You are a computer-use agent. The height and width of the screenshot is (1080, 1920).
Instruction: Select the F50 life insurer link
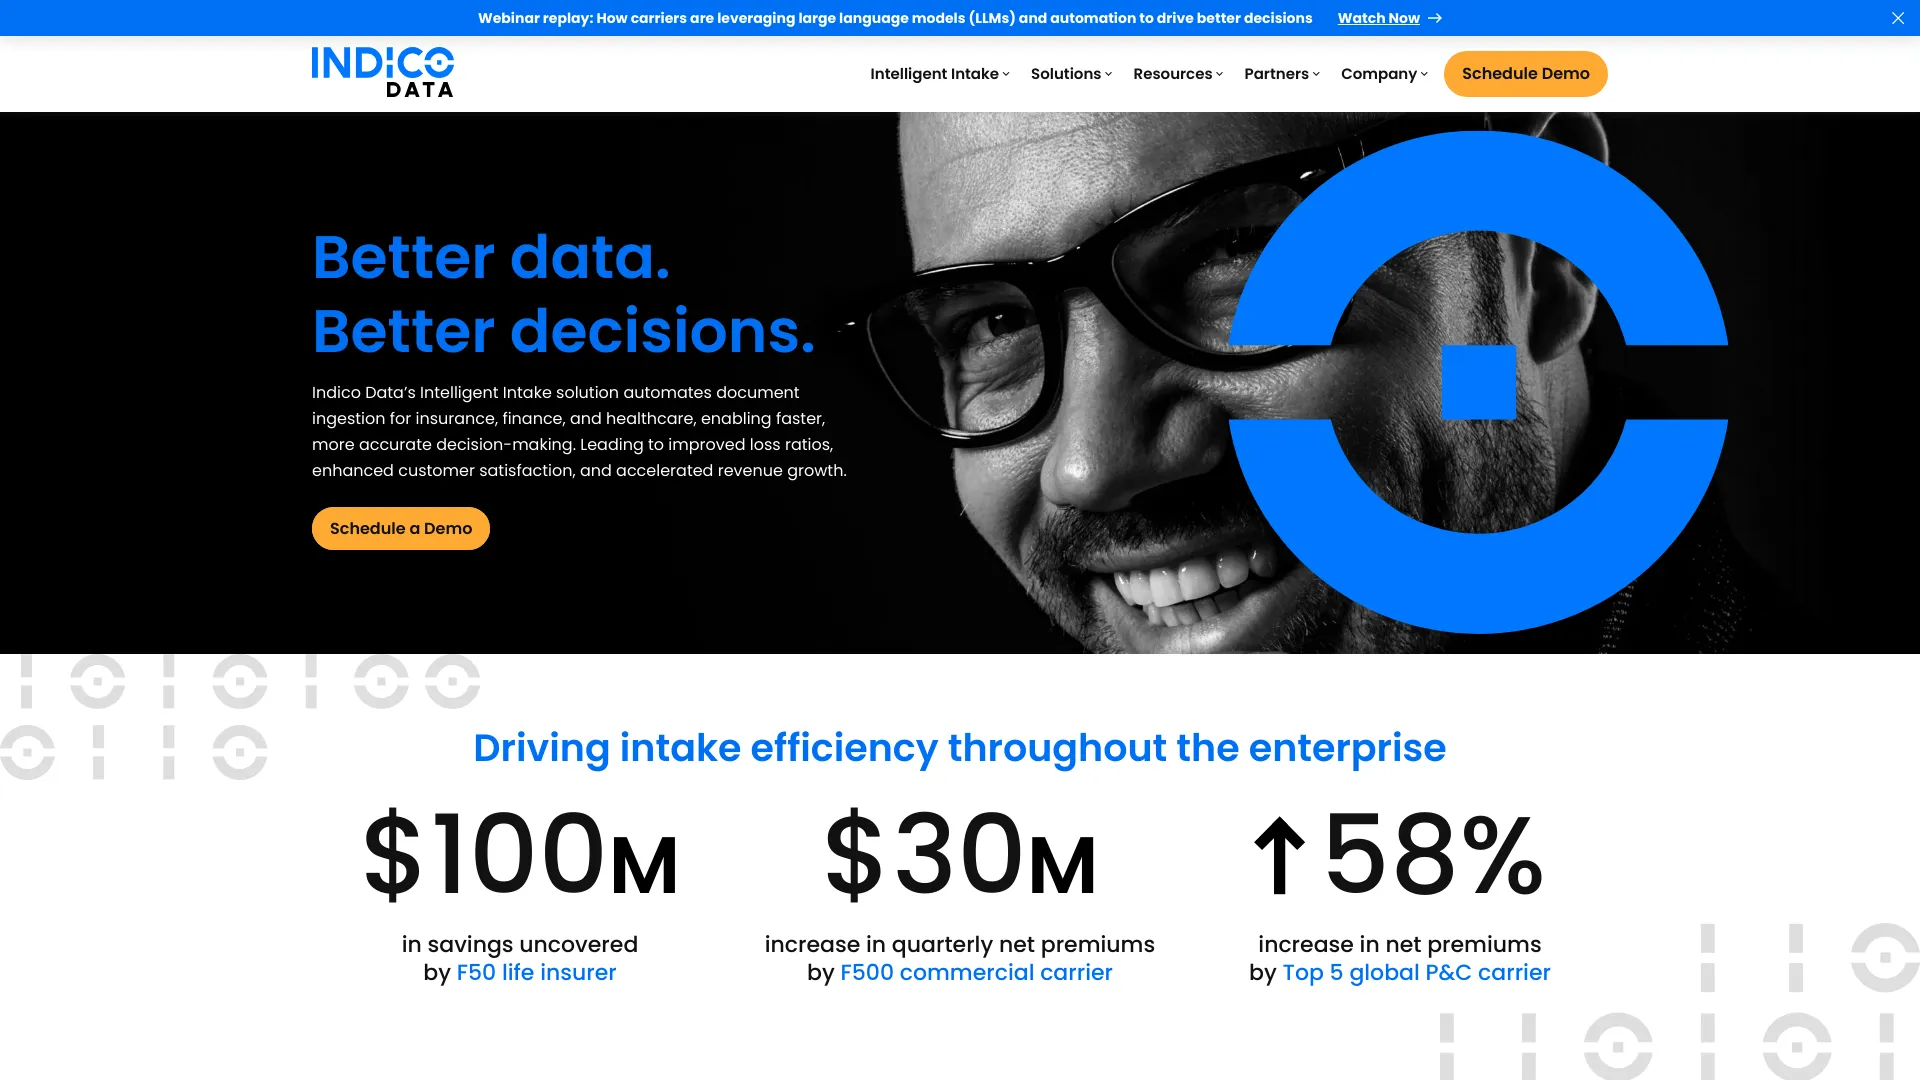[537, 972]
